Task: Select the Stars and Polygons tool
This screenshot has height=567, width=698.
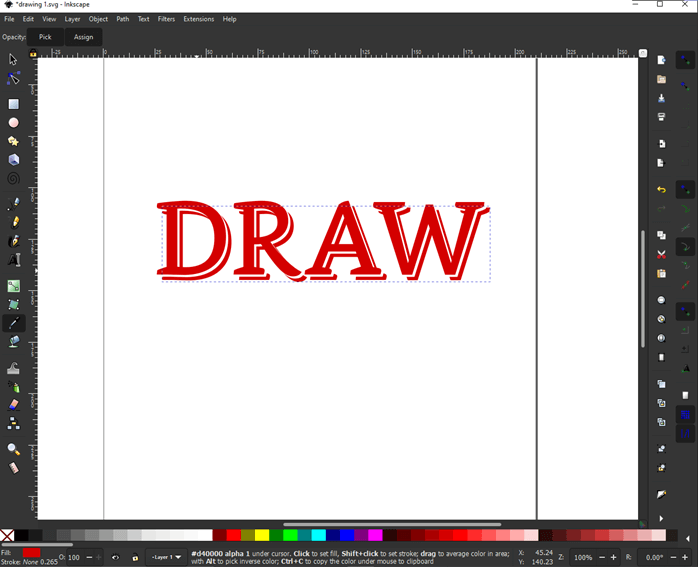Action: tap(13, 141)
